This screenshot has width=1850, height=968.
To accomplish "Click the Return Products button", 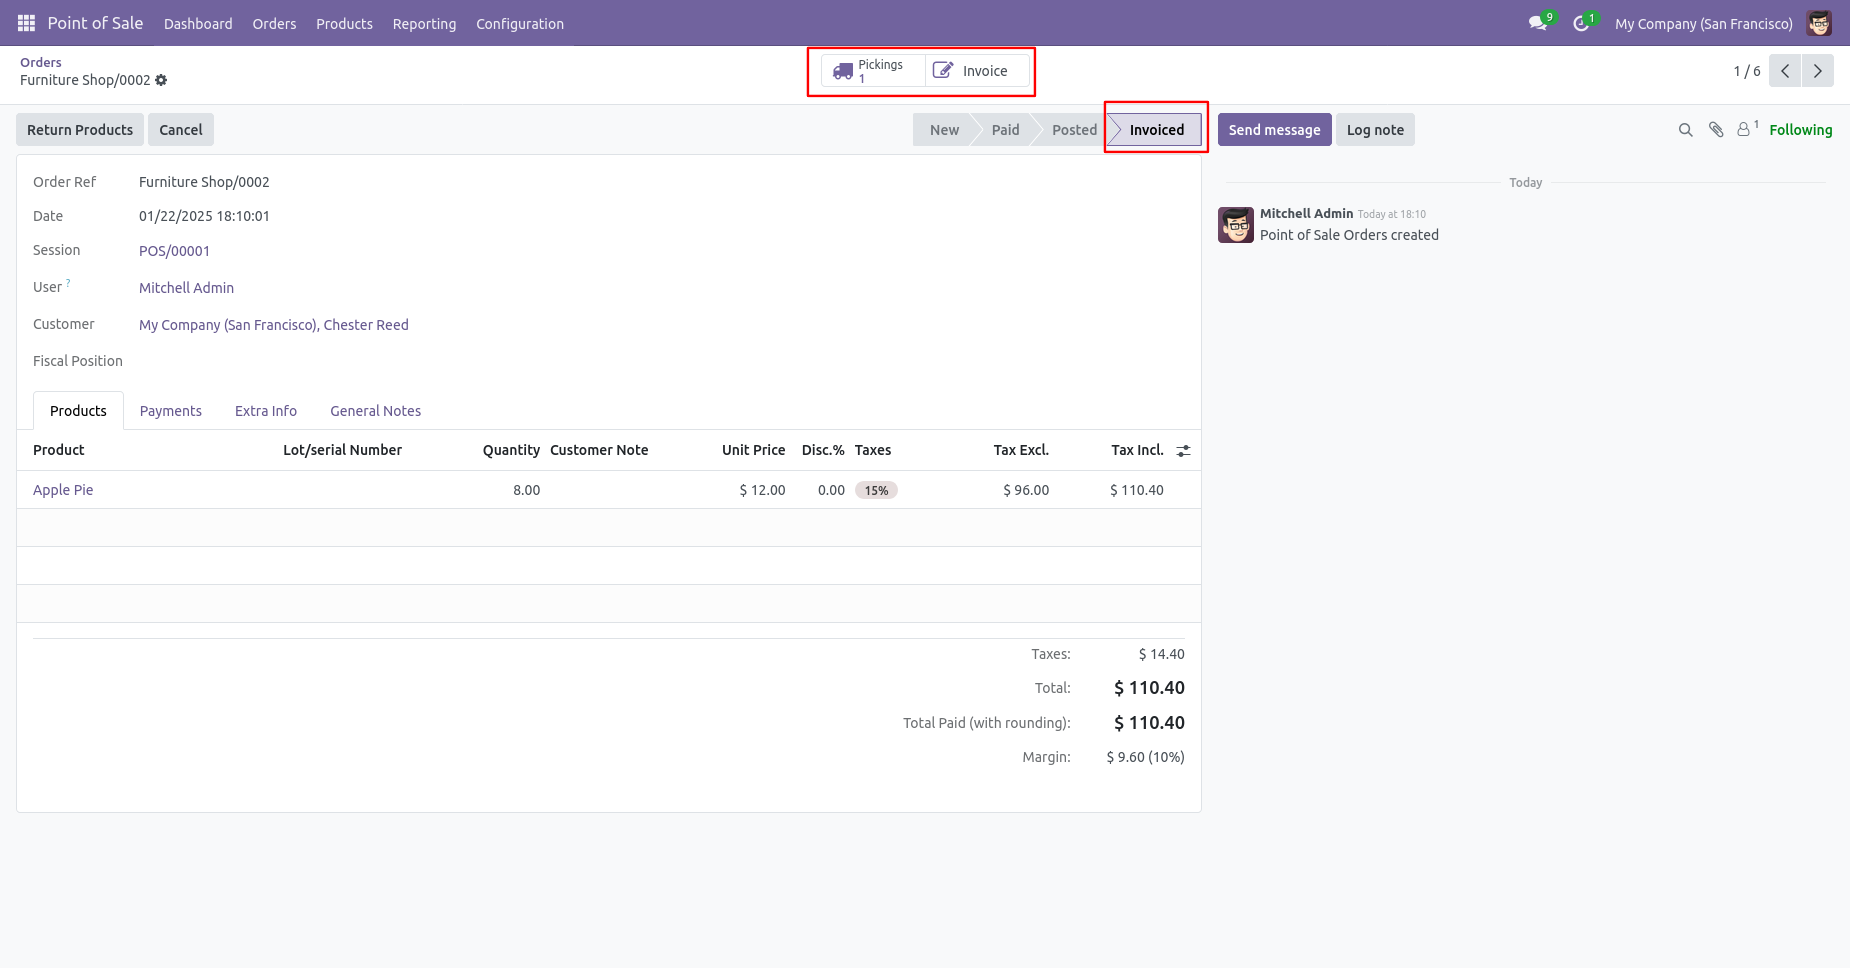I will (x=80, y=130).
